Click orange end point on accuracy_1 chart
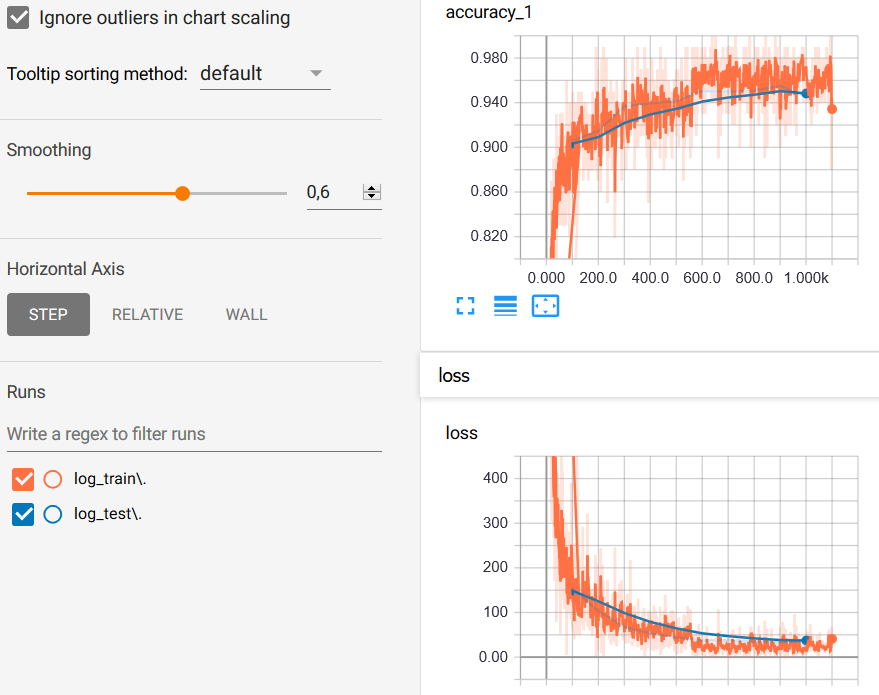The width and height of the screenshot is (879, 695). coord(832,109)
